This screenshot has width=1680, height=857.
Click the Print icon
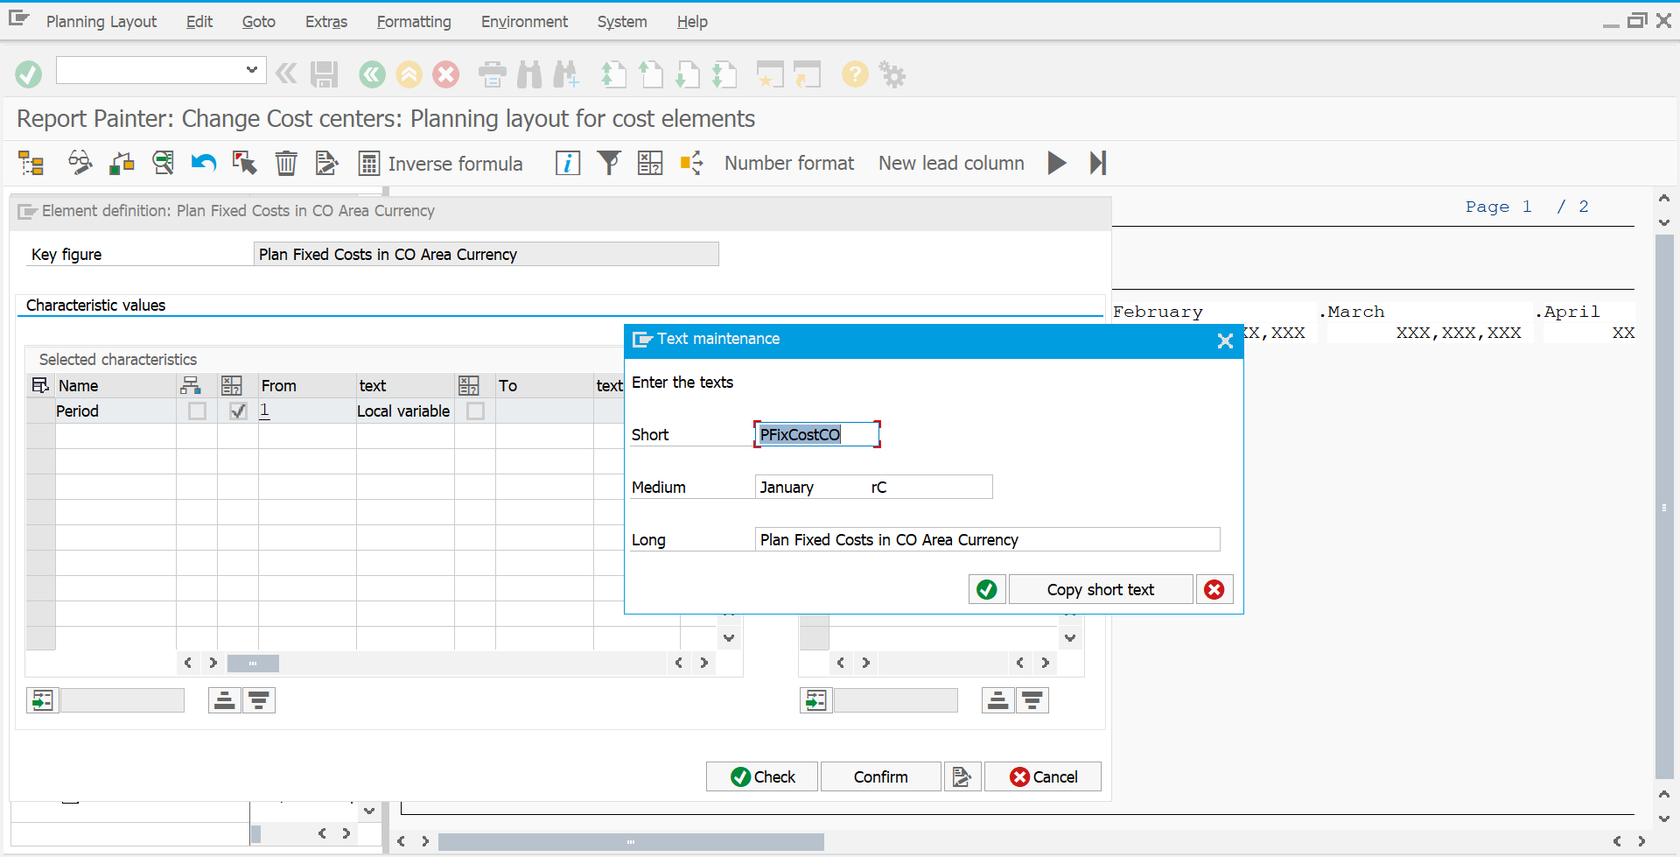(x=492, y=74)
